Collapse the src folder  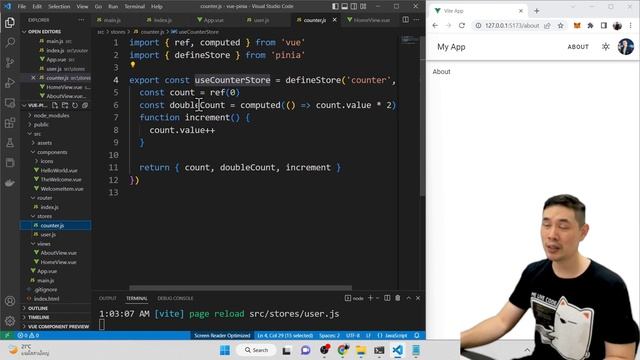(37, 134)
